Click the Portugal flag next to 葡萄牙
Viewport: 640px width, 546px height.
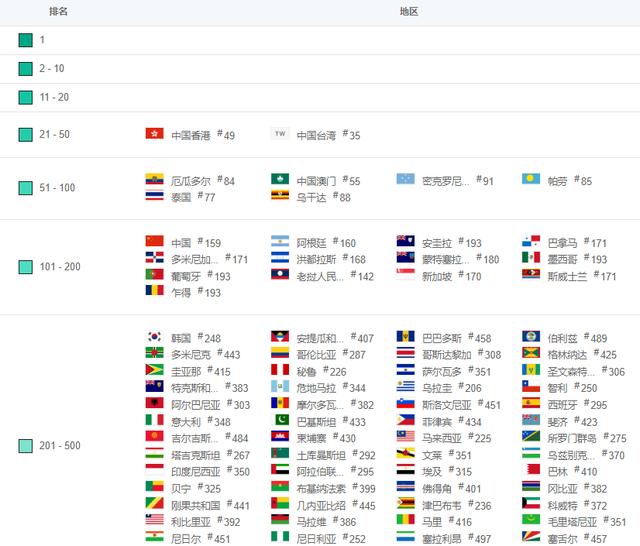pos(154,274)
